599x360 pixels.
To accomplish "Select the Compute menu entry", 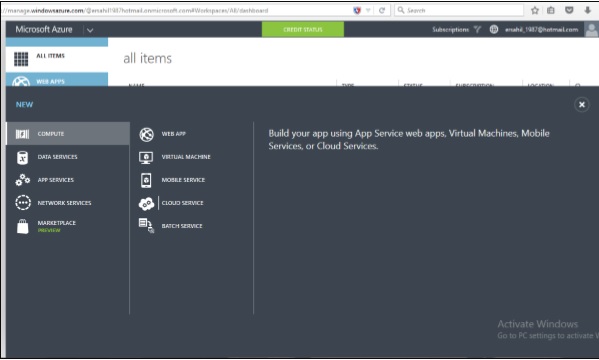I will coord(68,134).
